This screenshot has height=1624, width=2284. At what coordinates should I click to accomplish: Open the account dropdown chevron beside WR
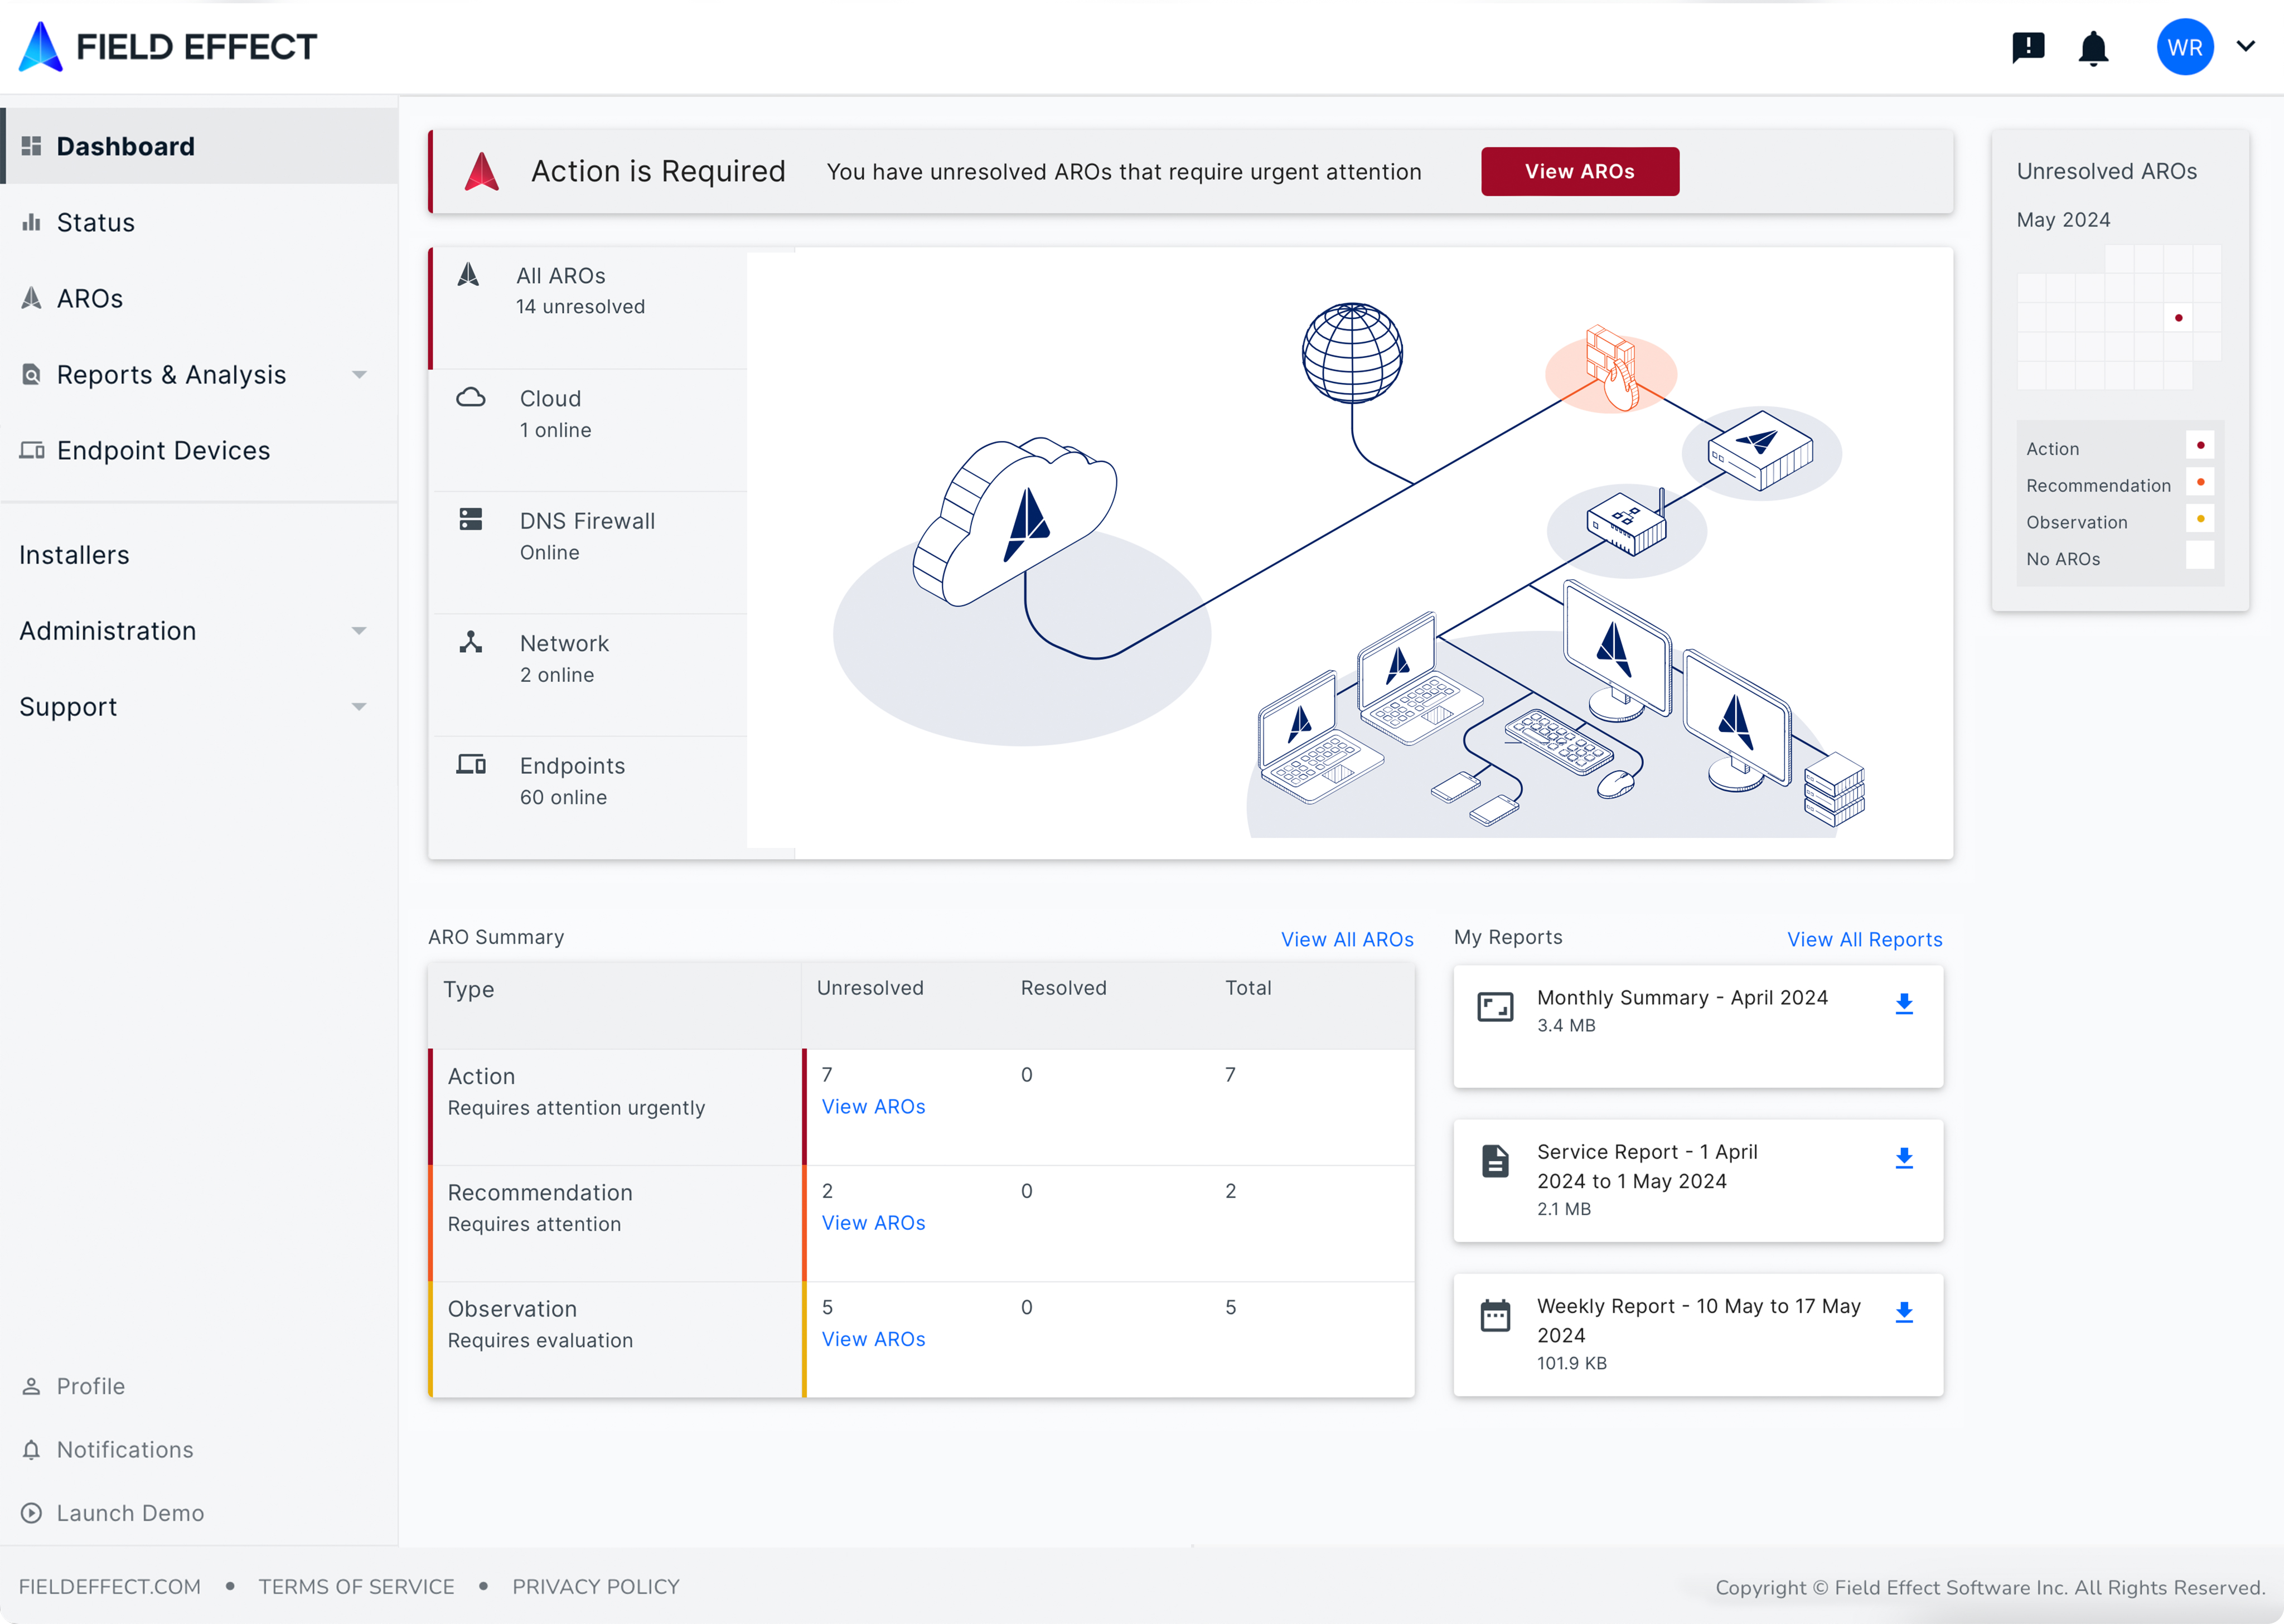[2246, 46]
